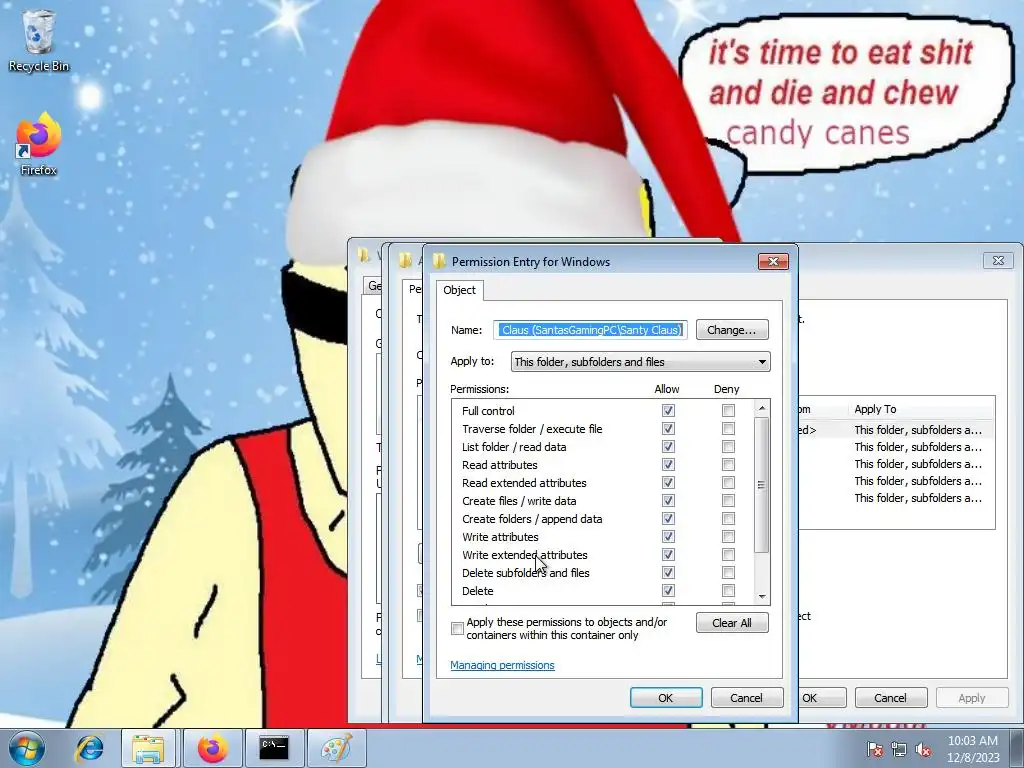
Task: Toggle Allow checkbox for Full control
Action: [x=668, y=411]
